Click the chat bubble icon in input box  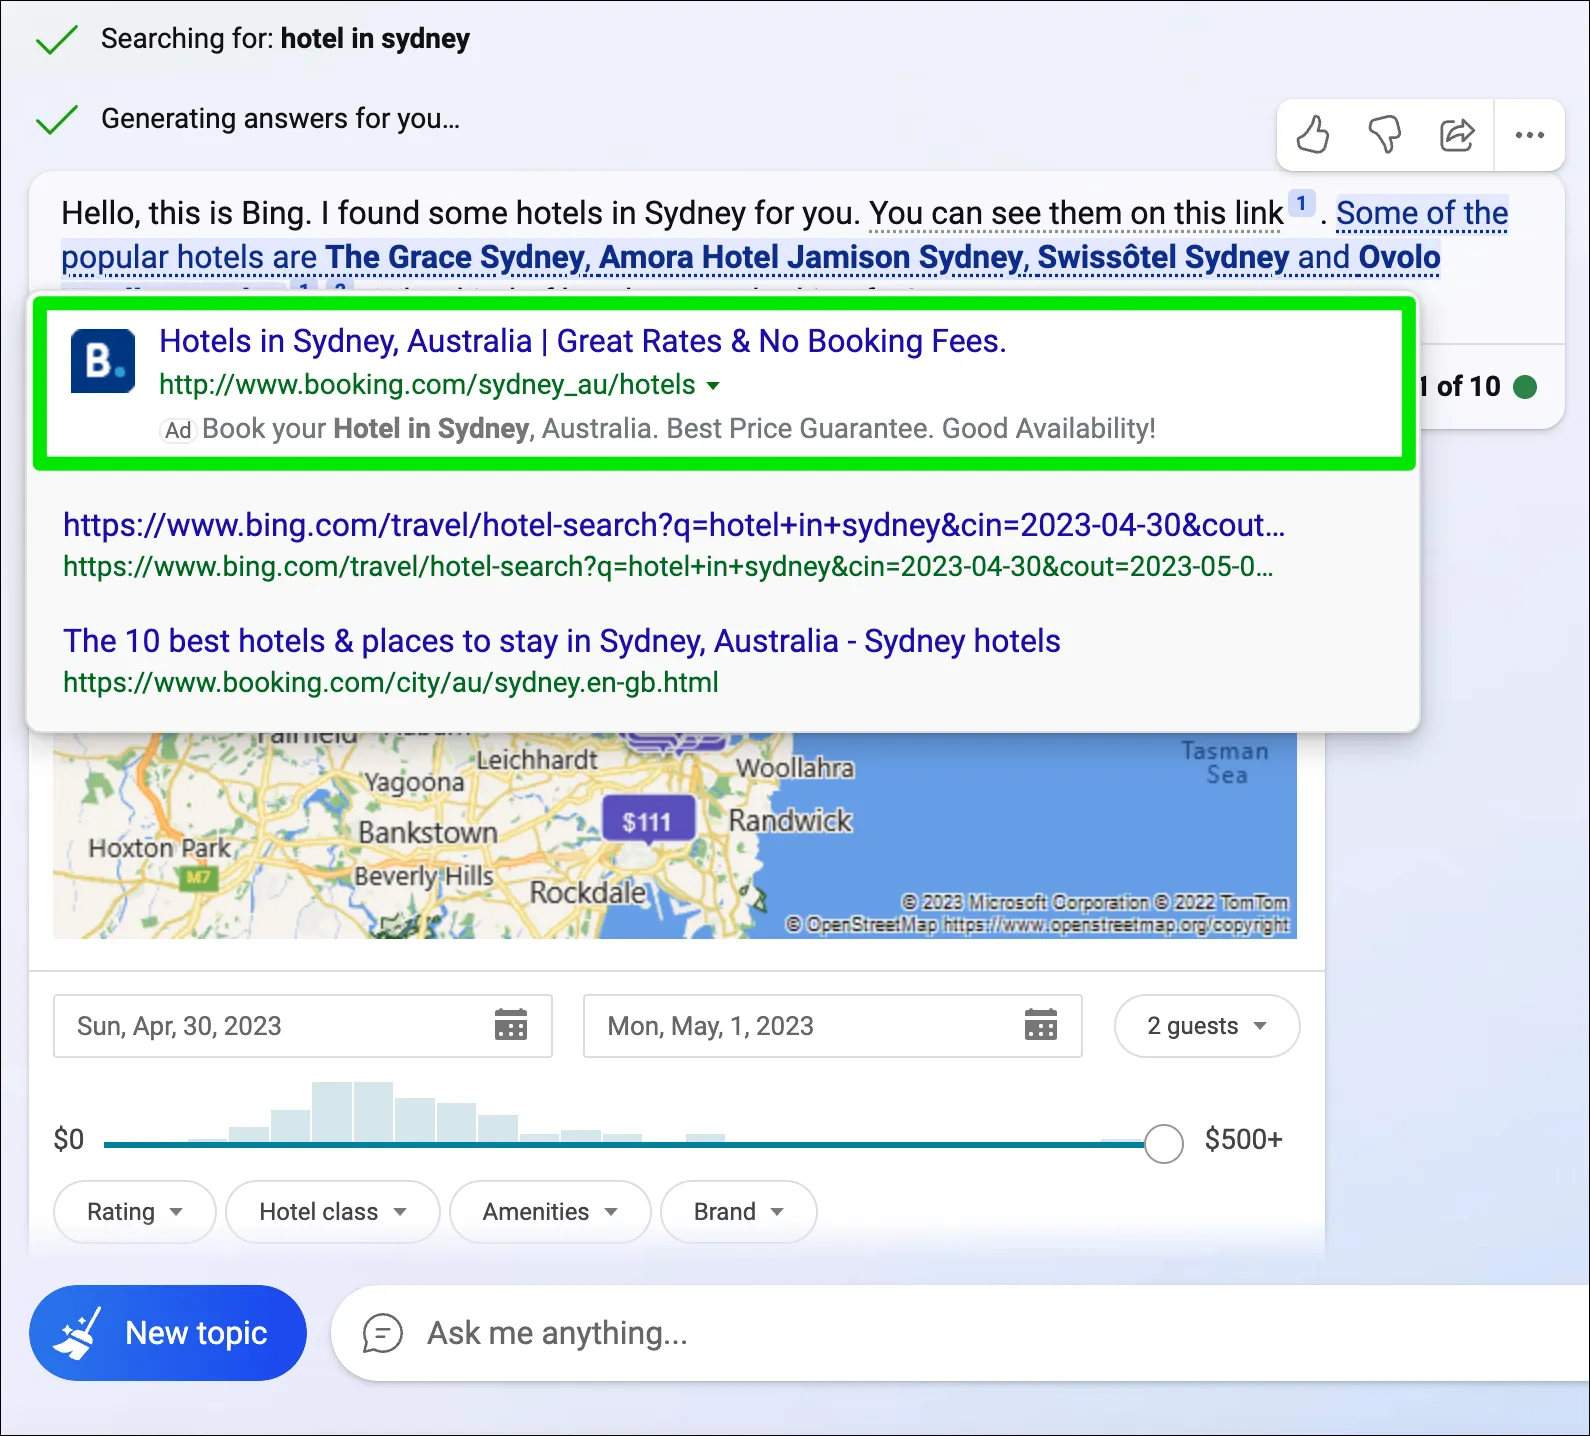tap(382, 1333)
